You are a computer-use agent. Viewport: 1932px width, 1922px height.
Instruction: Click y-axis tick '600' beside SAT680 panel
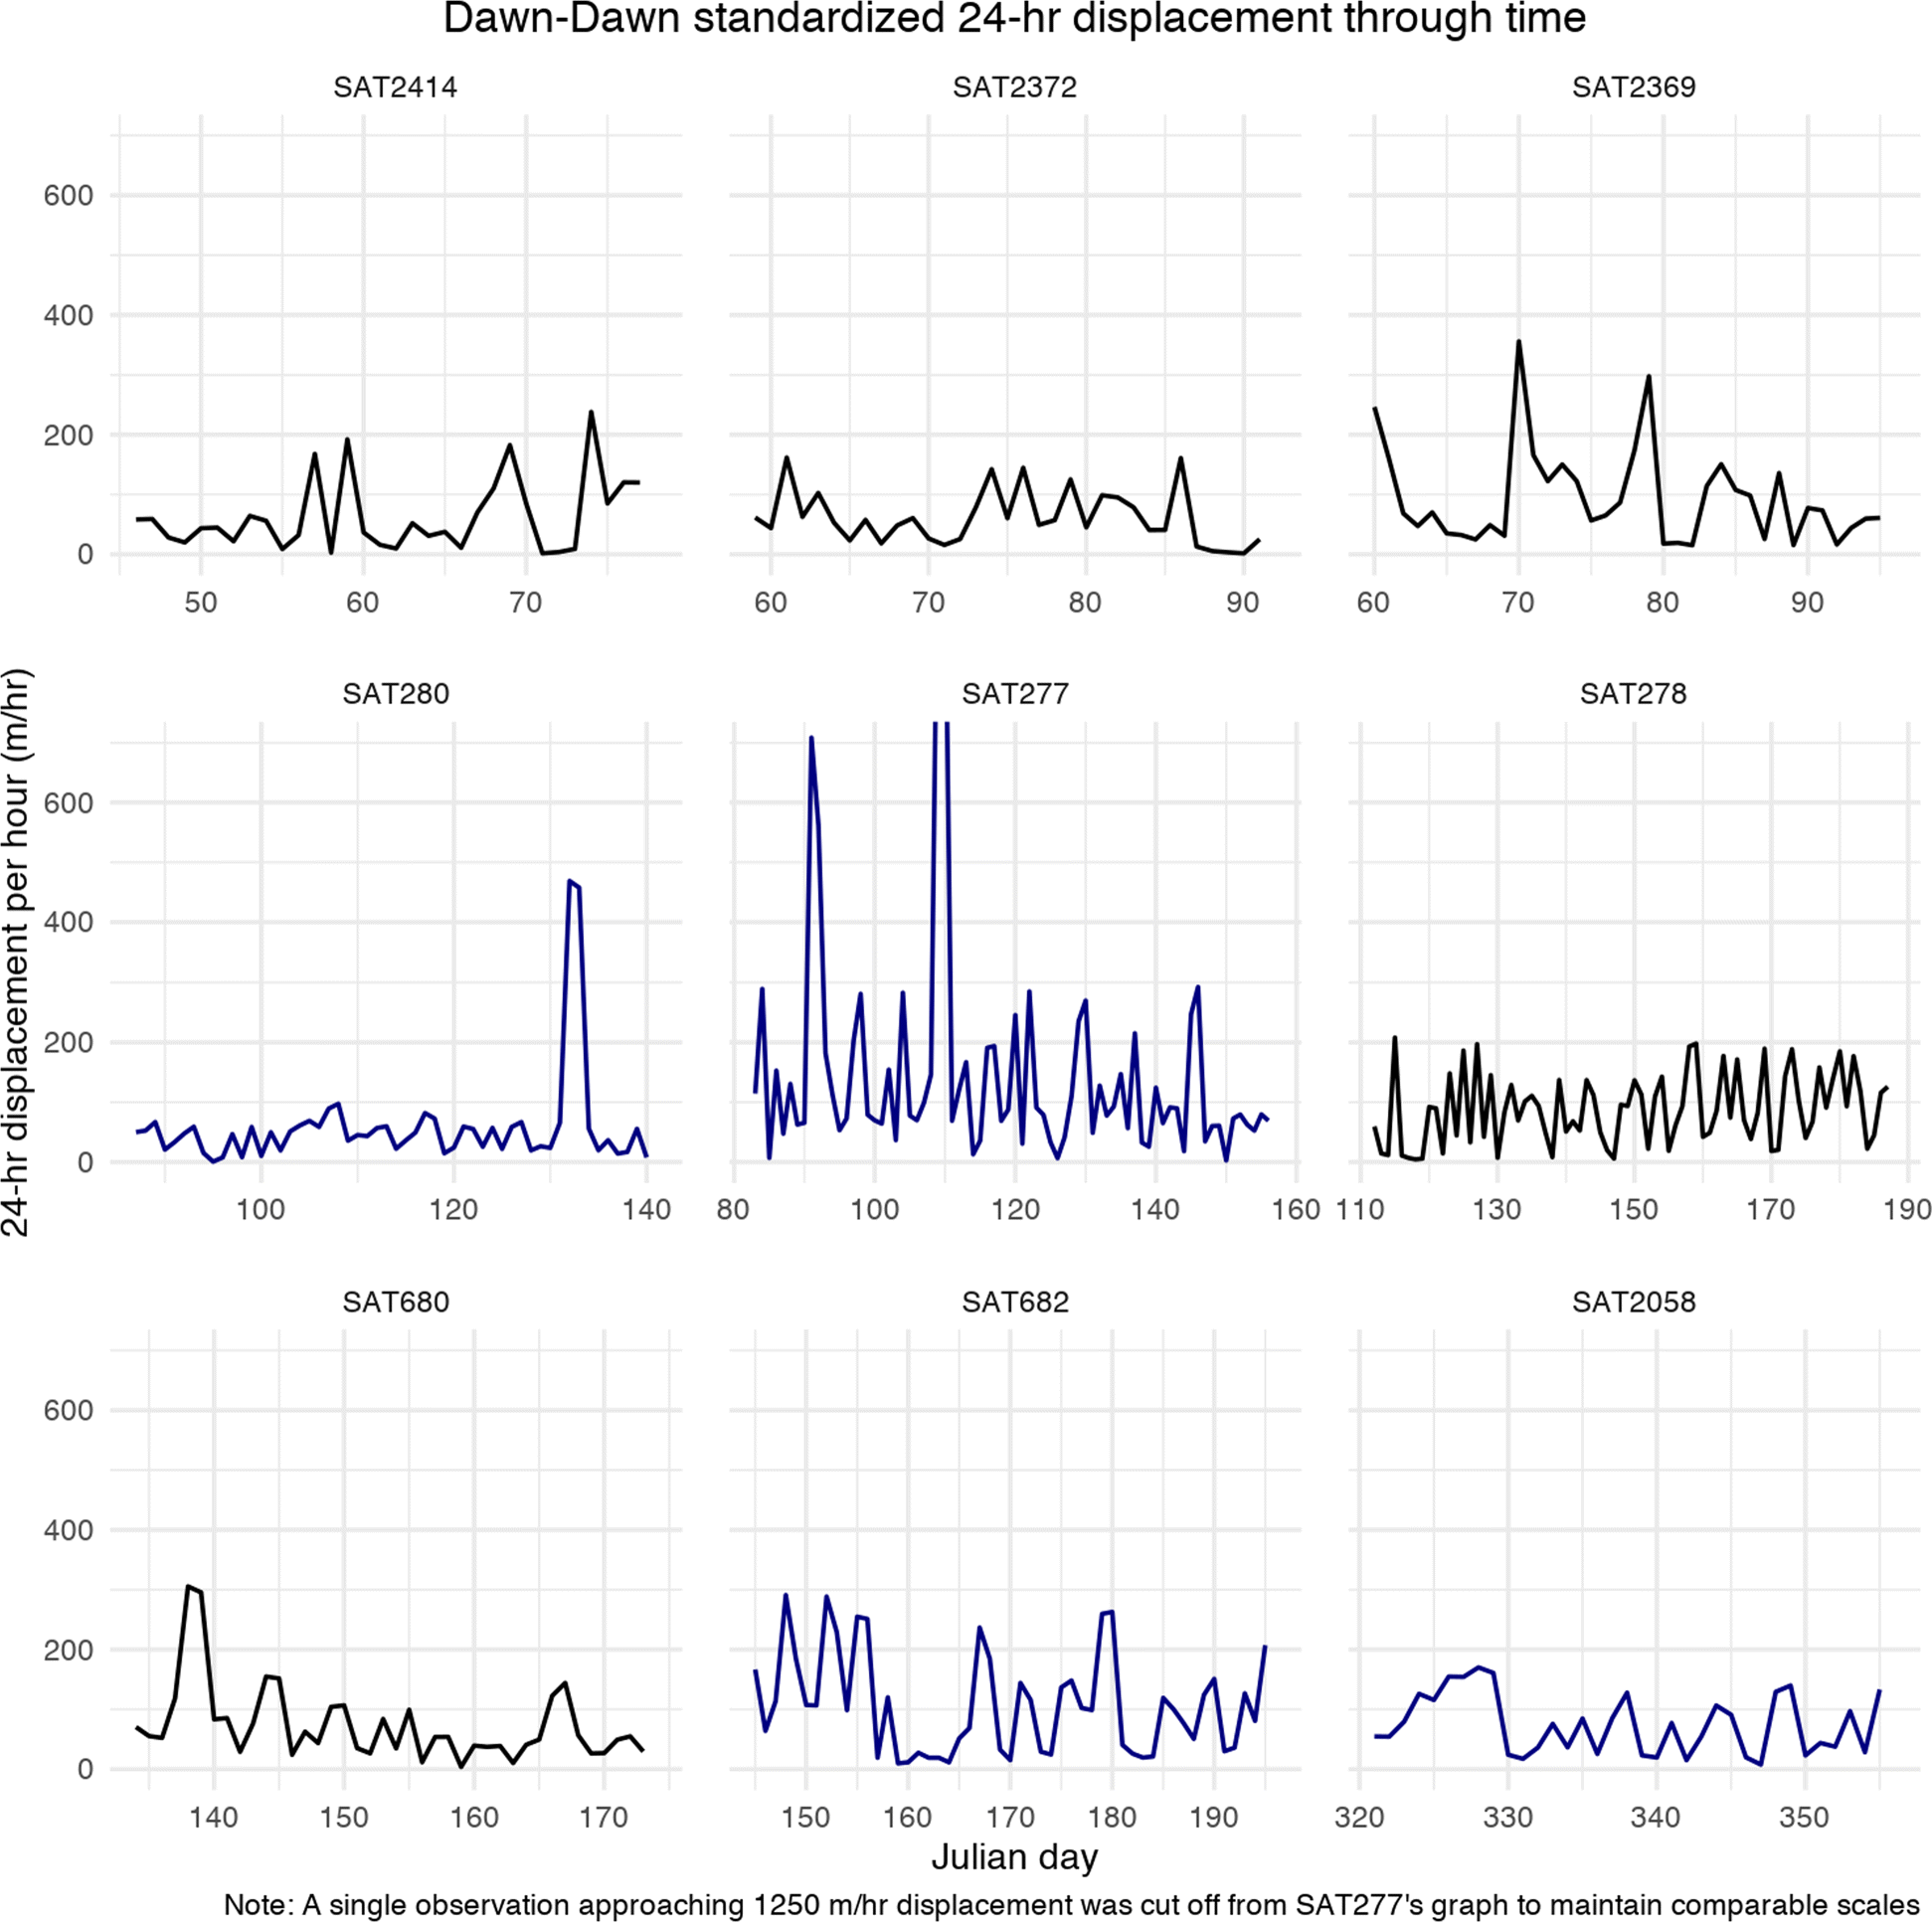click(68, 1411)
